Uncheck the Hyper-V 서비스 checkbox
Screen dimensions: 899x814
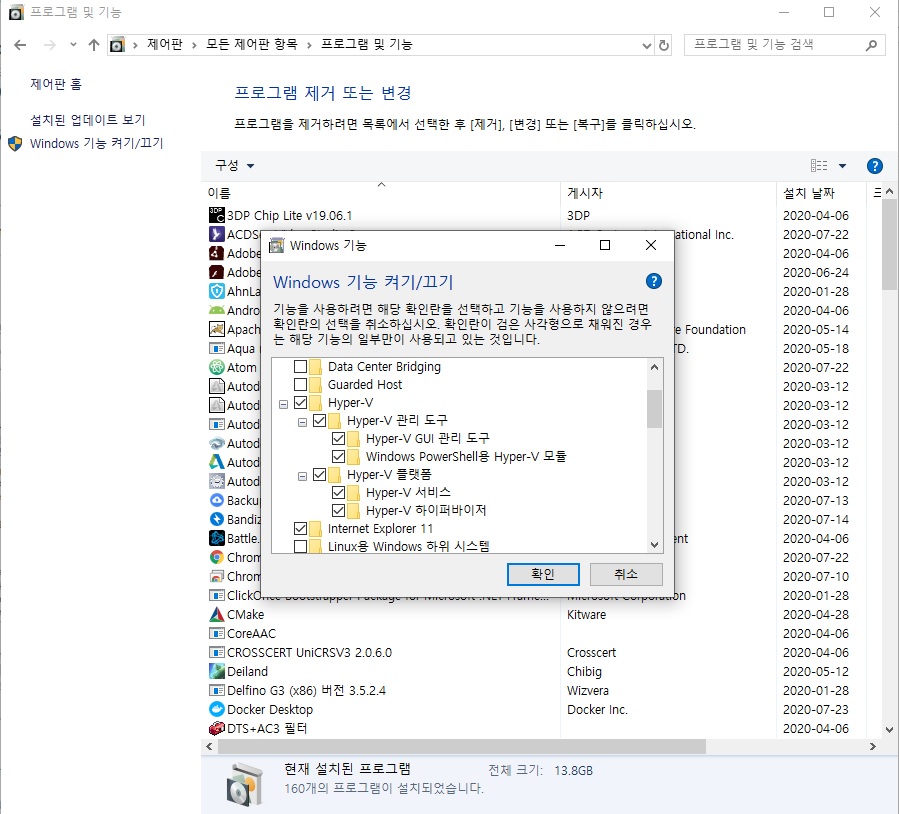point(338,492)
